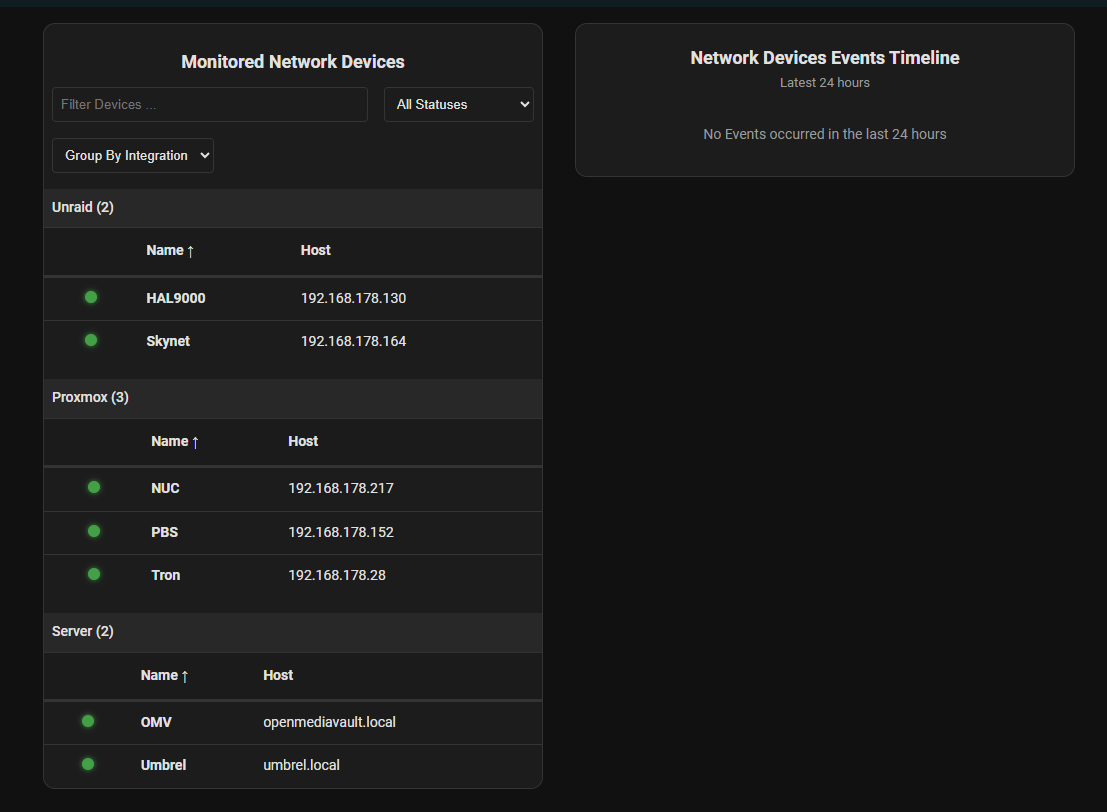This screenshot has height=812, width=1107.
Task: Open the Group By Integration dropdown
Action: pos(132,155)
